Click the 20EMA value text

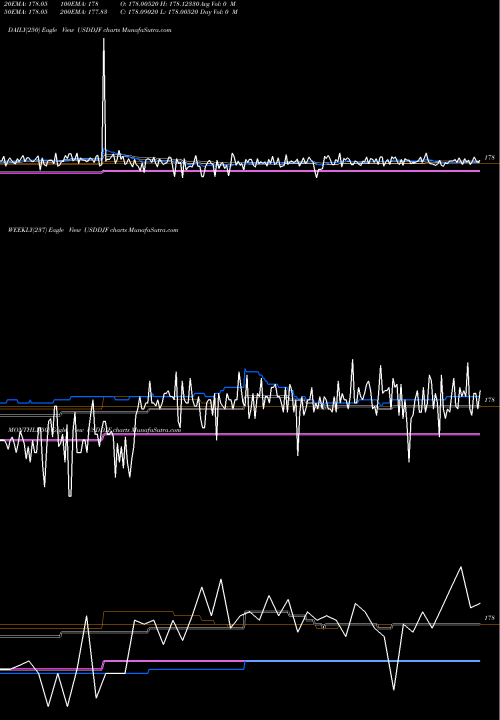point(25,4)
